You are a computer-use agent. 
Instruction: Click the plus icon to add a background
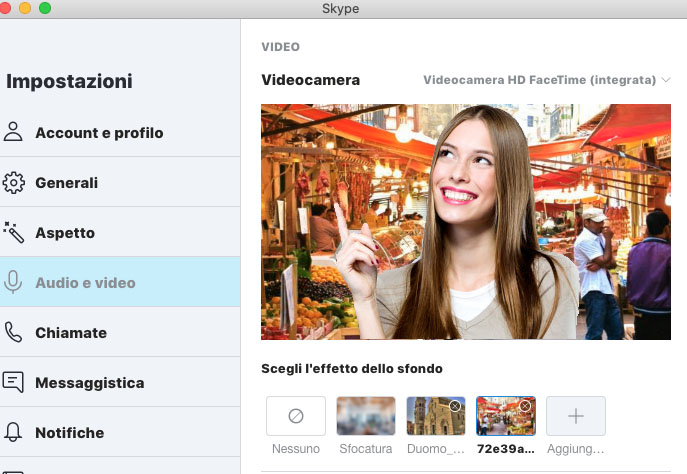tap(576, 416)
